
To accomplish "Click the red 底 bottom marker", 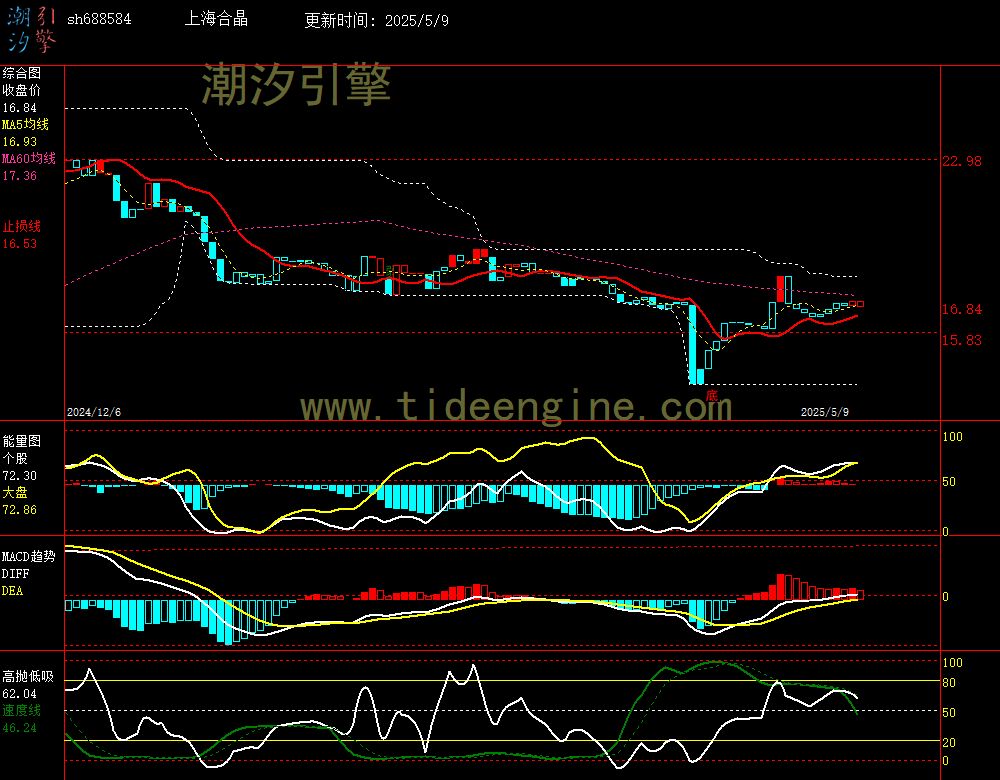I will (x=712, y=395).
